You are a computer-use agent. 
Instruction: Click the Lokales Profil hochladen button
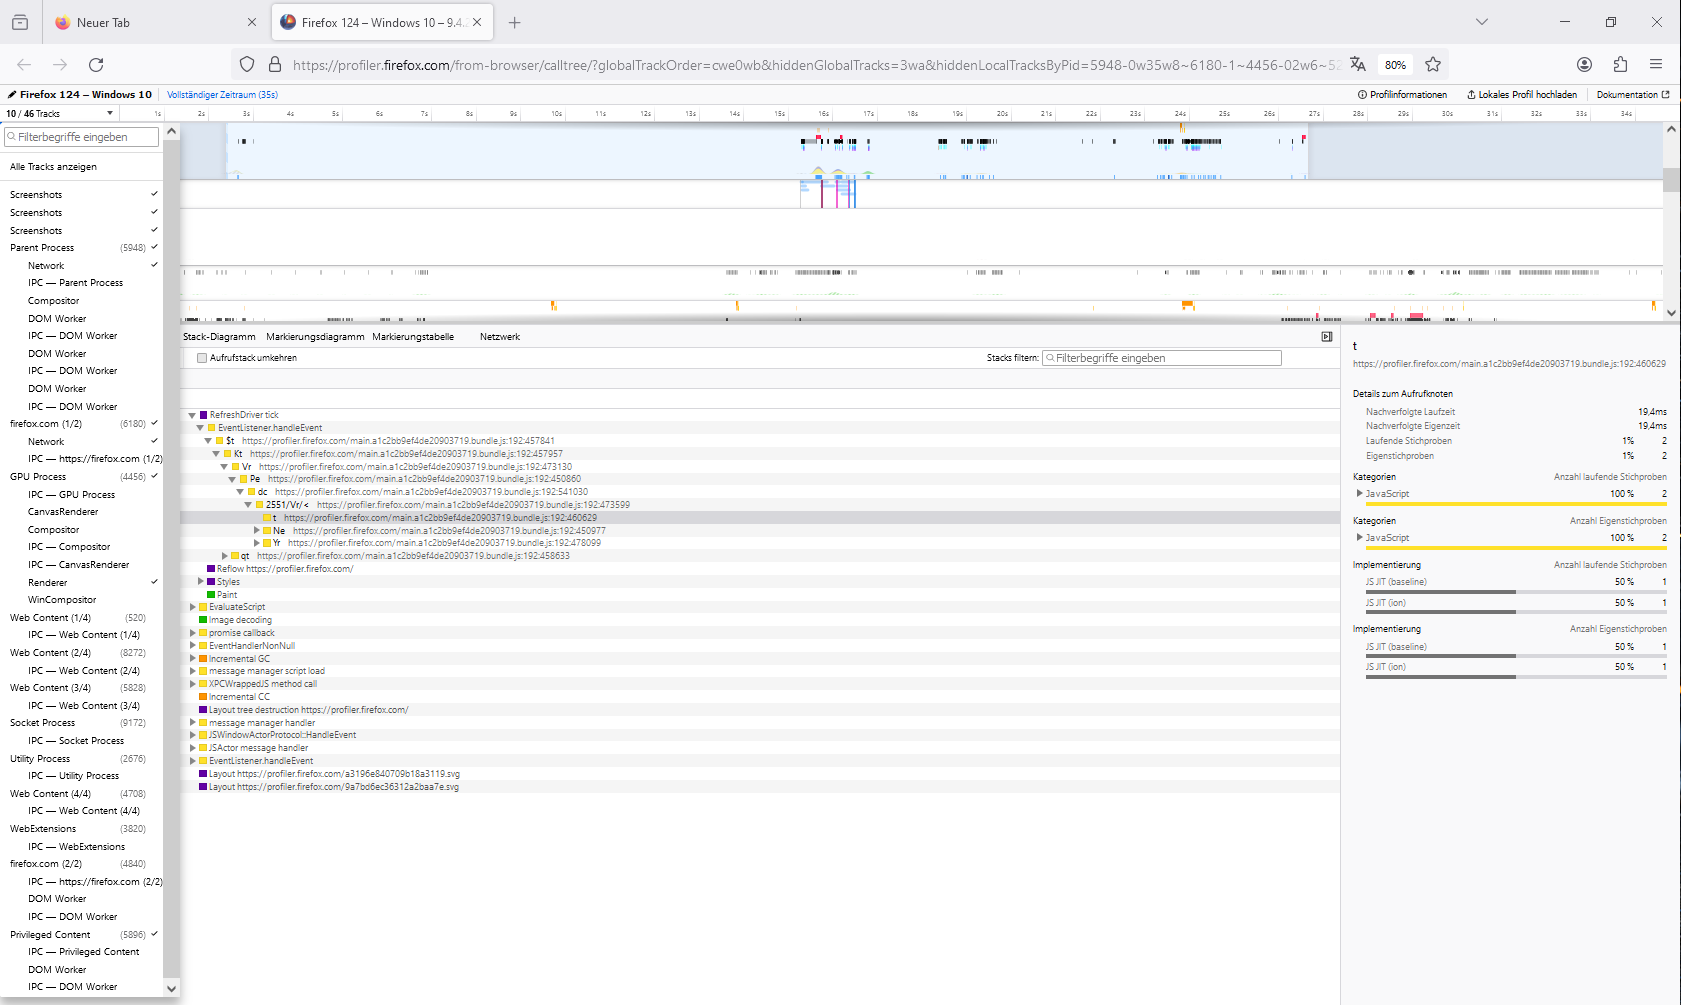point(1522,95)
